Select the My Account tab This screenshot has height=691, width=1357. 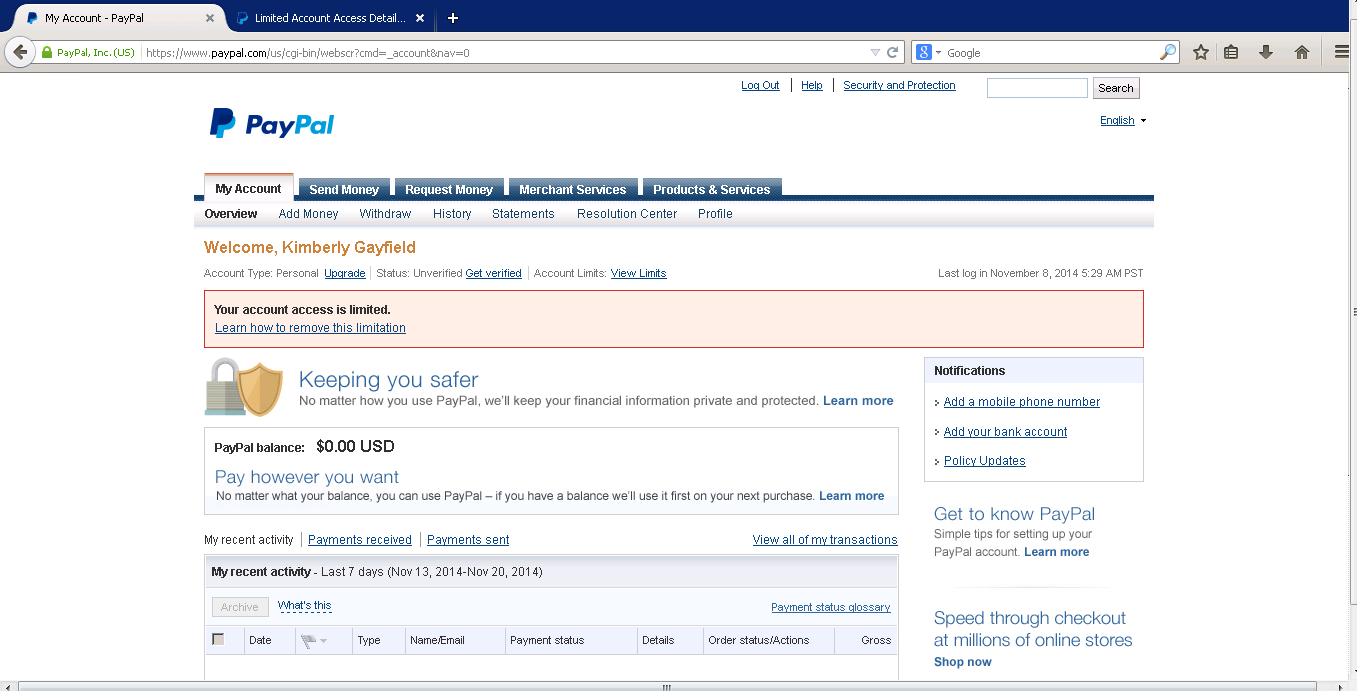coord(248,188)
